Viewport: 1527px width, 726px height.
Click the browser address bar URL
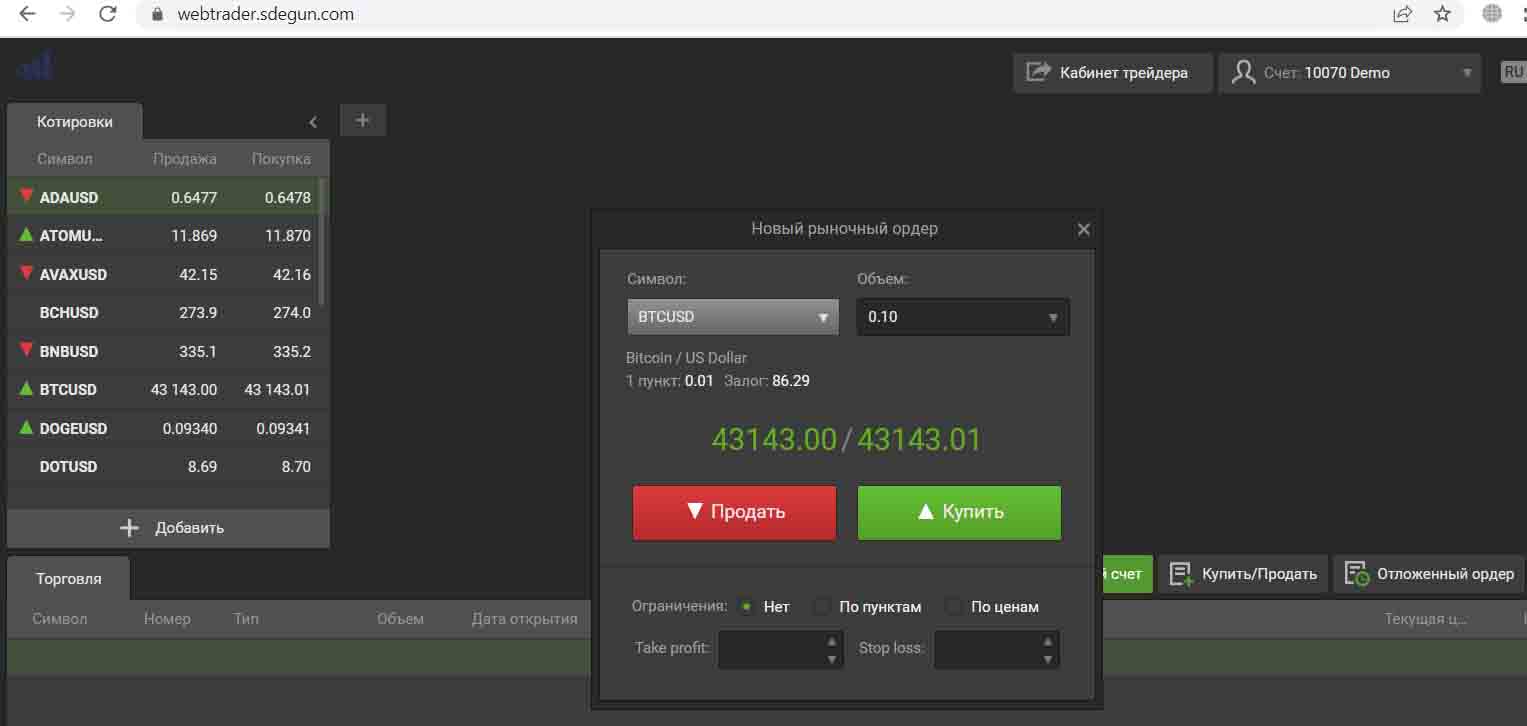click(x=265, y=15)
